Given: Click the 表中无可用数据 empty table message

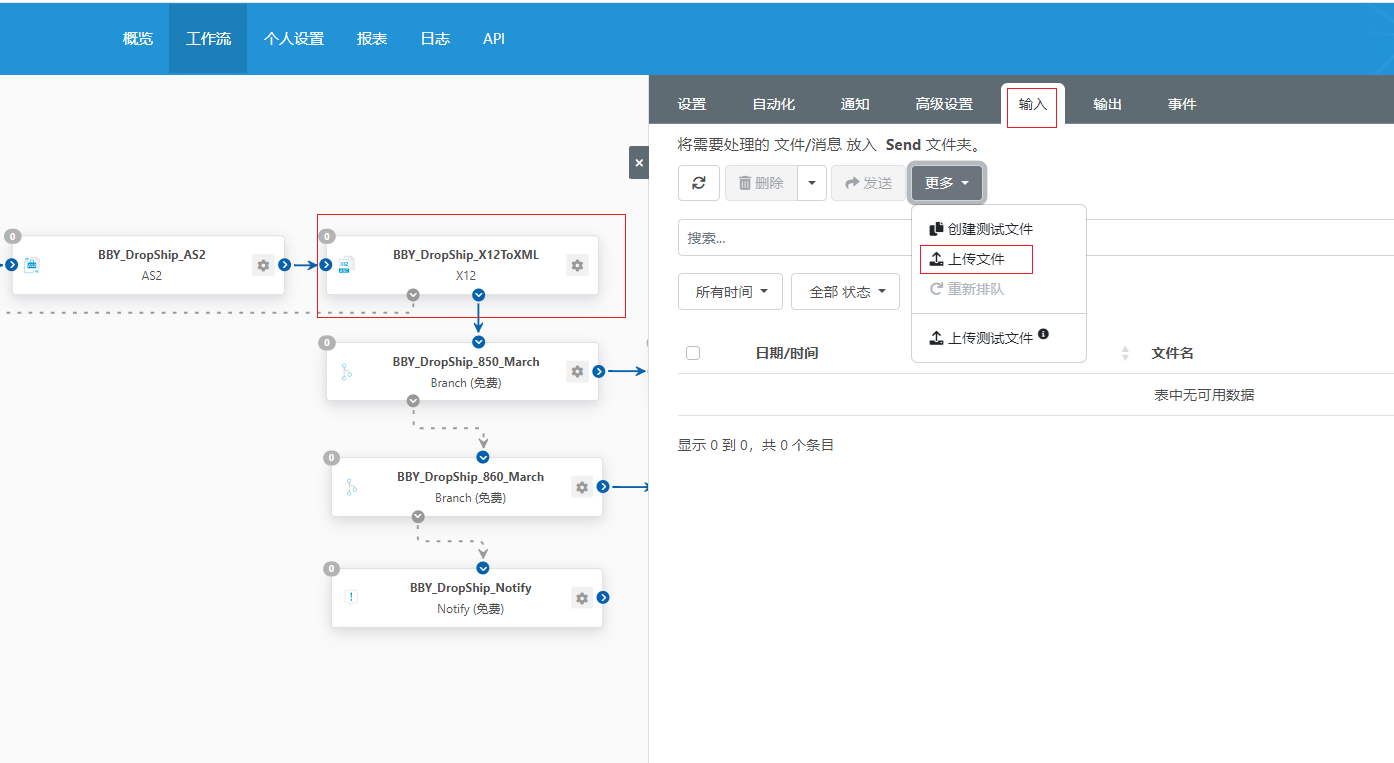Looking at the screenshot, I should (x=1204, y=395).
